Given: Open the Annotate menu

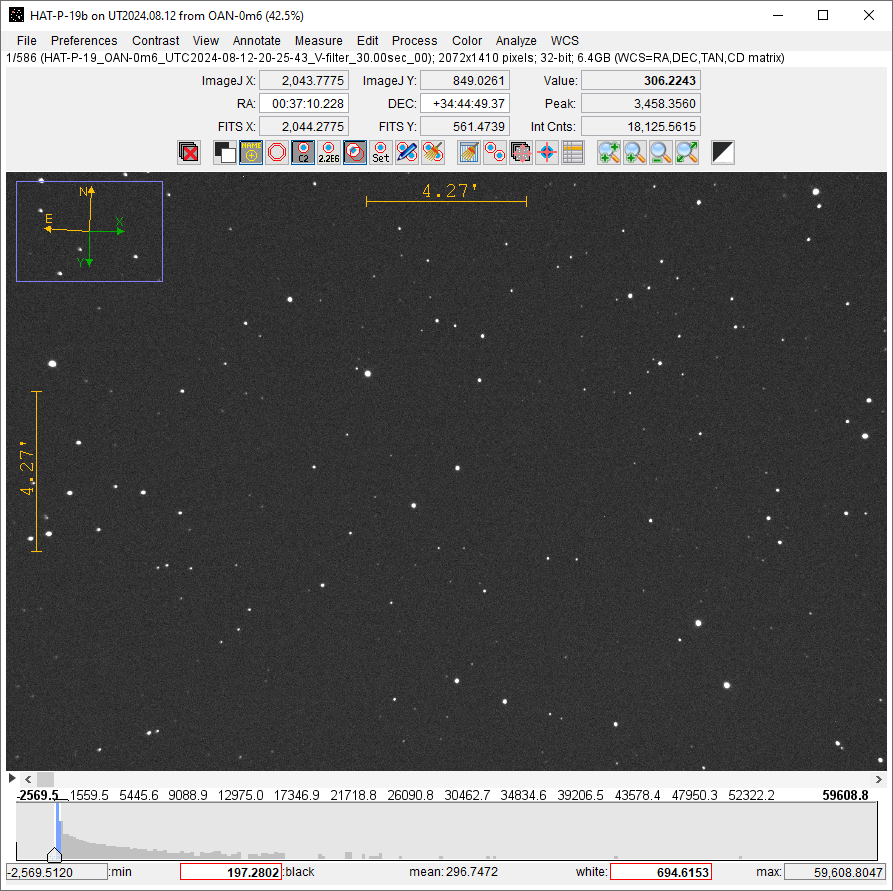Looking at the screenshot, I should tap(257, 41).
